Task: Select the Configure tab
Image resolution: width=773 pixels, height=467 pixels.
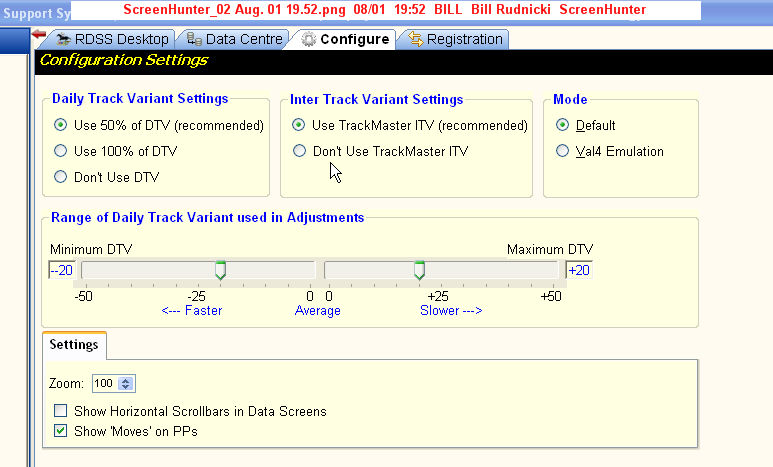Action: point(346,39)
